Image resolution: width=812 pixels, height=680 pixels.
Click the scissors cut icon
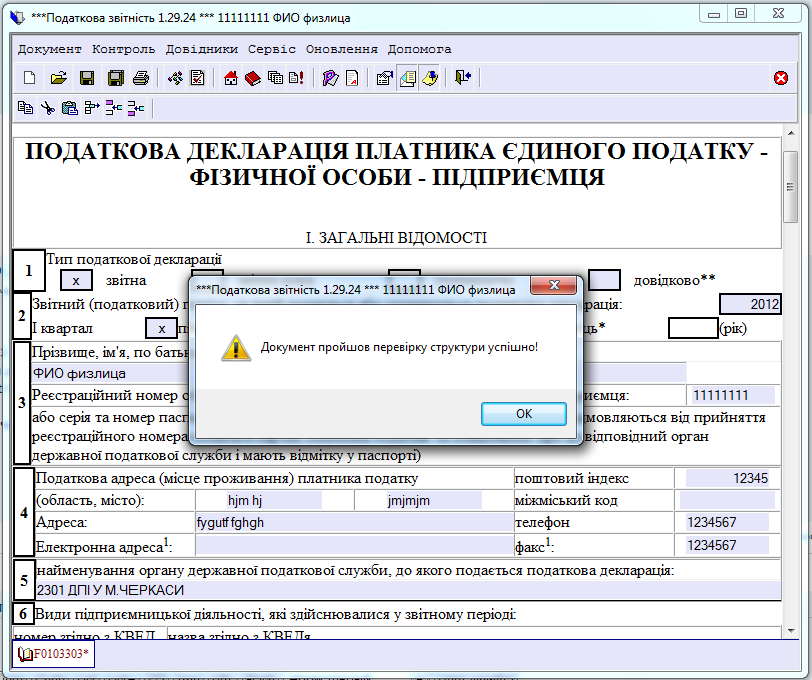[47, 108]
